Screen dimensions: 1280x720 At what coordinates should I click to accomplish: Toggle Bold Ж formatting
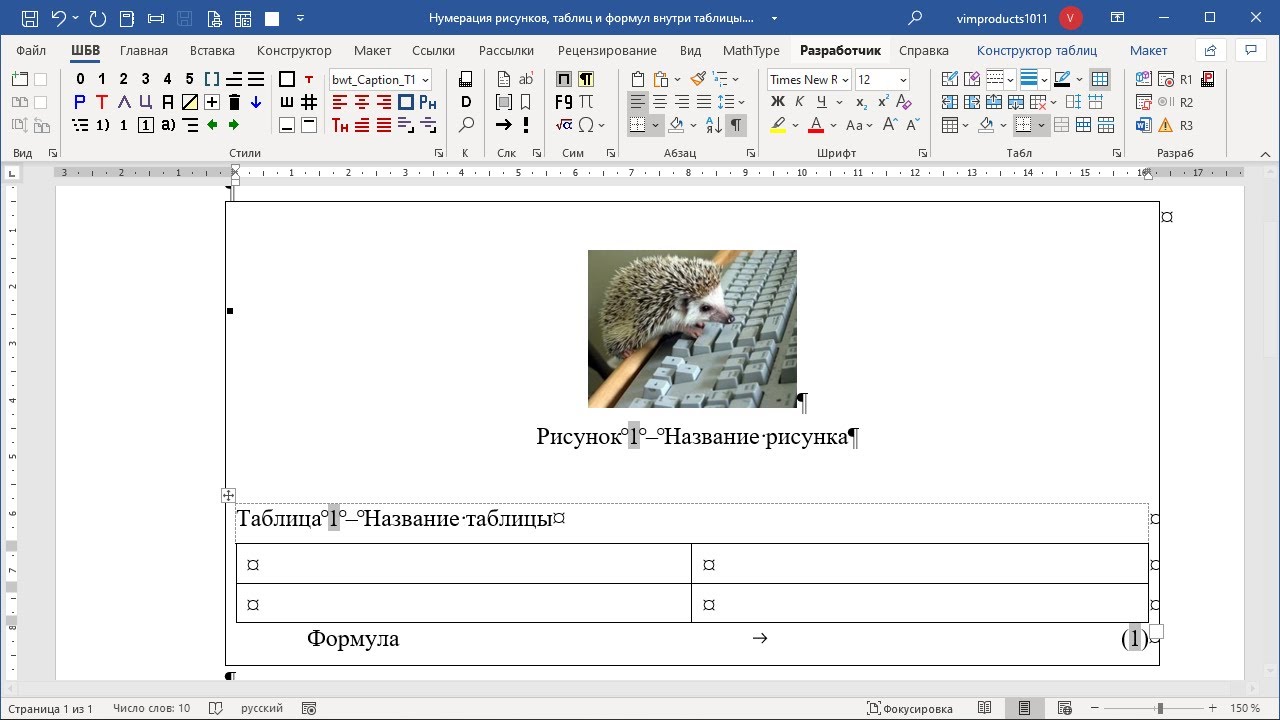point(778,102)
